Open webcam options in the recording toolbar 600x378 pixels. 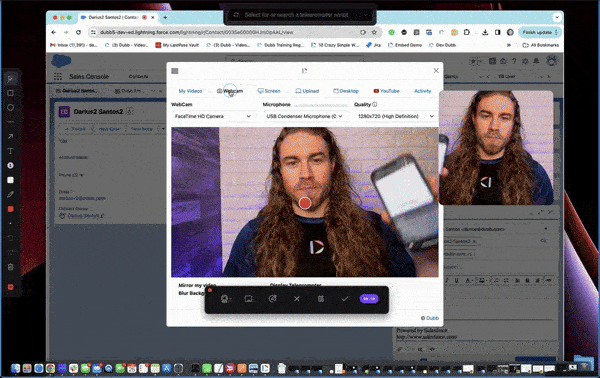coord(225,299)
